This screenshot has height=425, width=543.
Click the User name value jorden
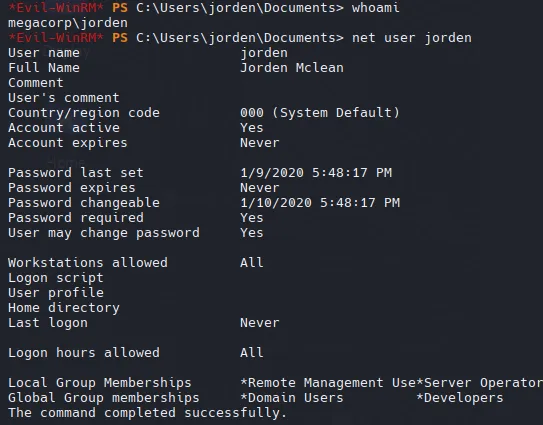point(264,53)
